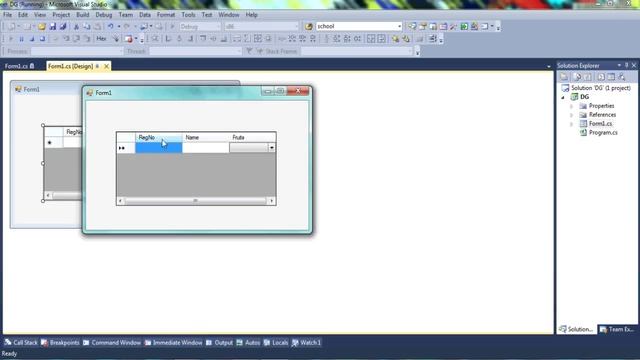Close the Form1.cs [Design] tab
This screenshot has width=640, height=360.
107,66
